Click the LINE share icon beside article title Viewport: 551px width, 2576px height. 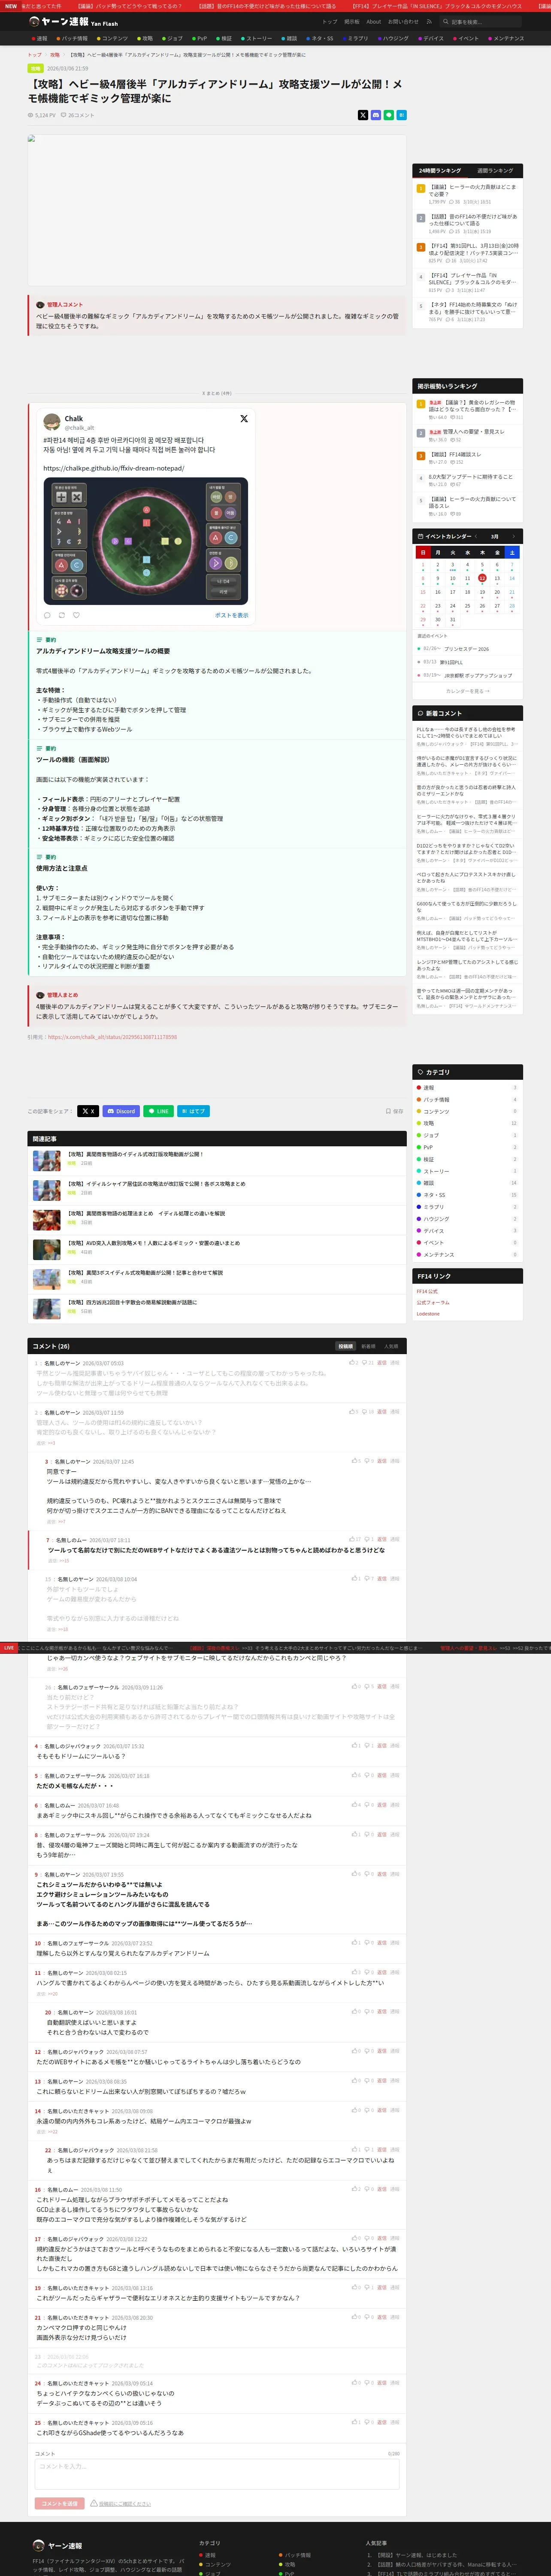coord(389,115)
